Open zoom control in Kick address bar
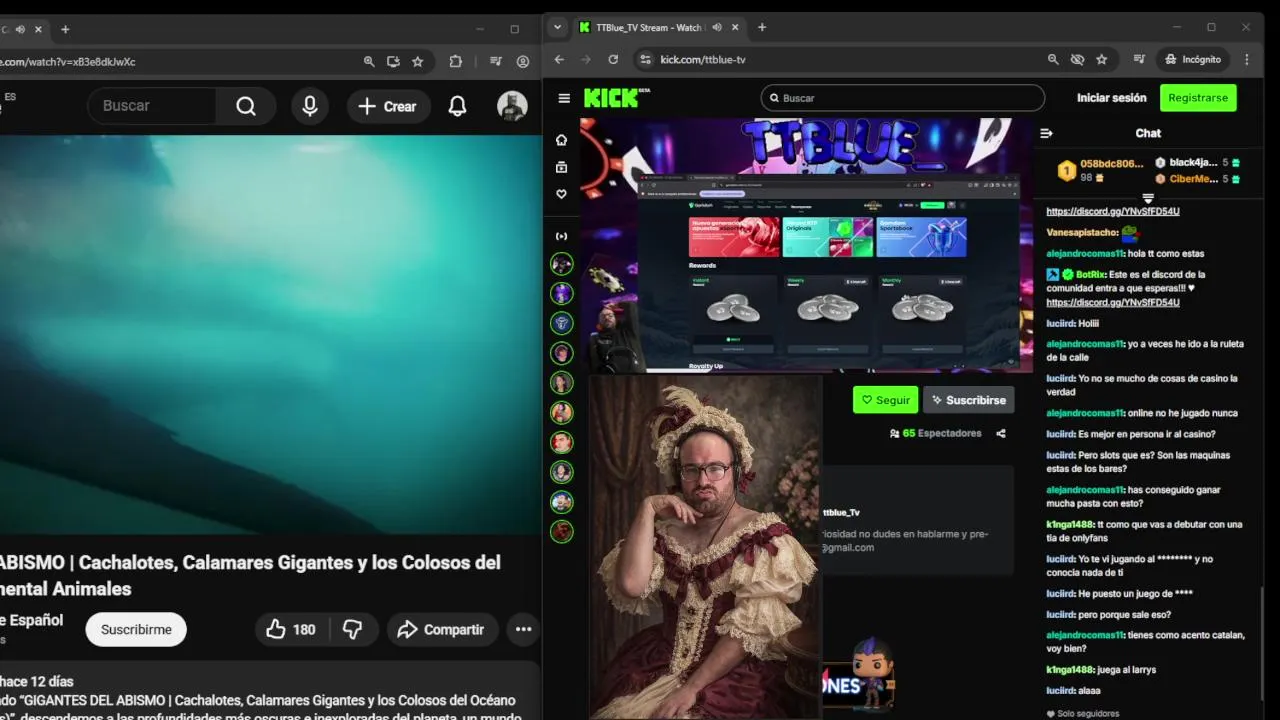Viewport: 1280px width, 720px height. [x=1053, y=59]
